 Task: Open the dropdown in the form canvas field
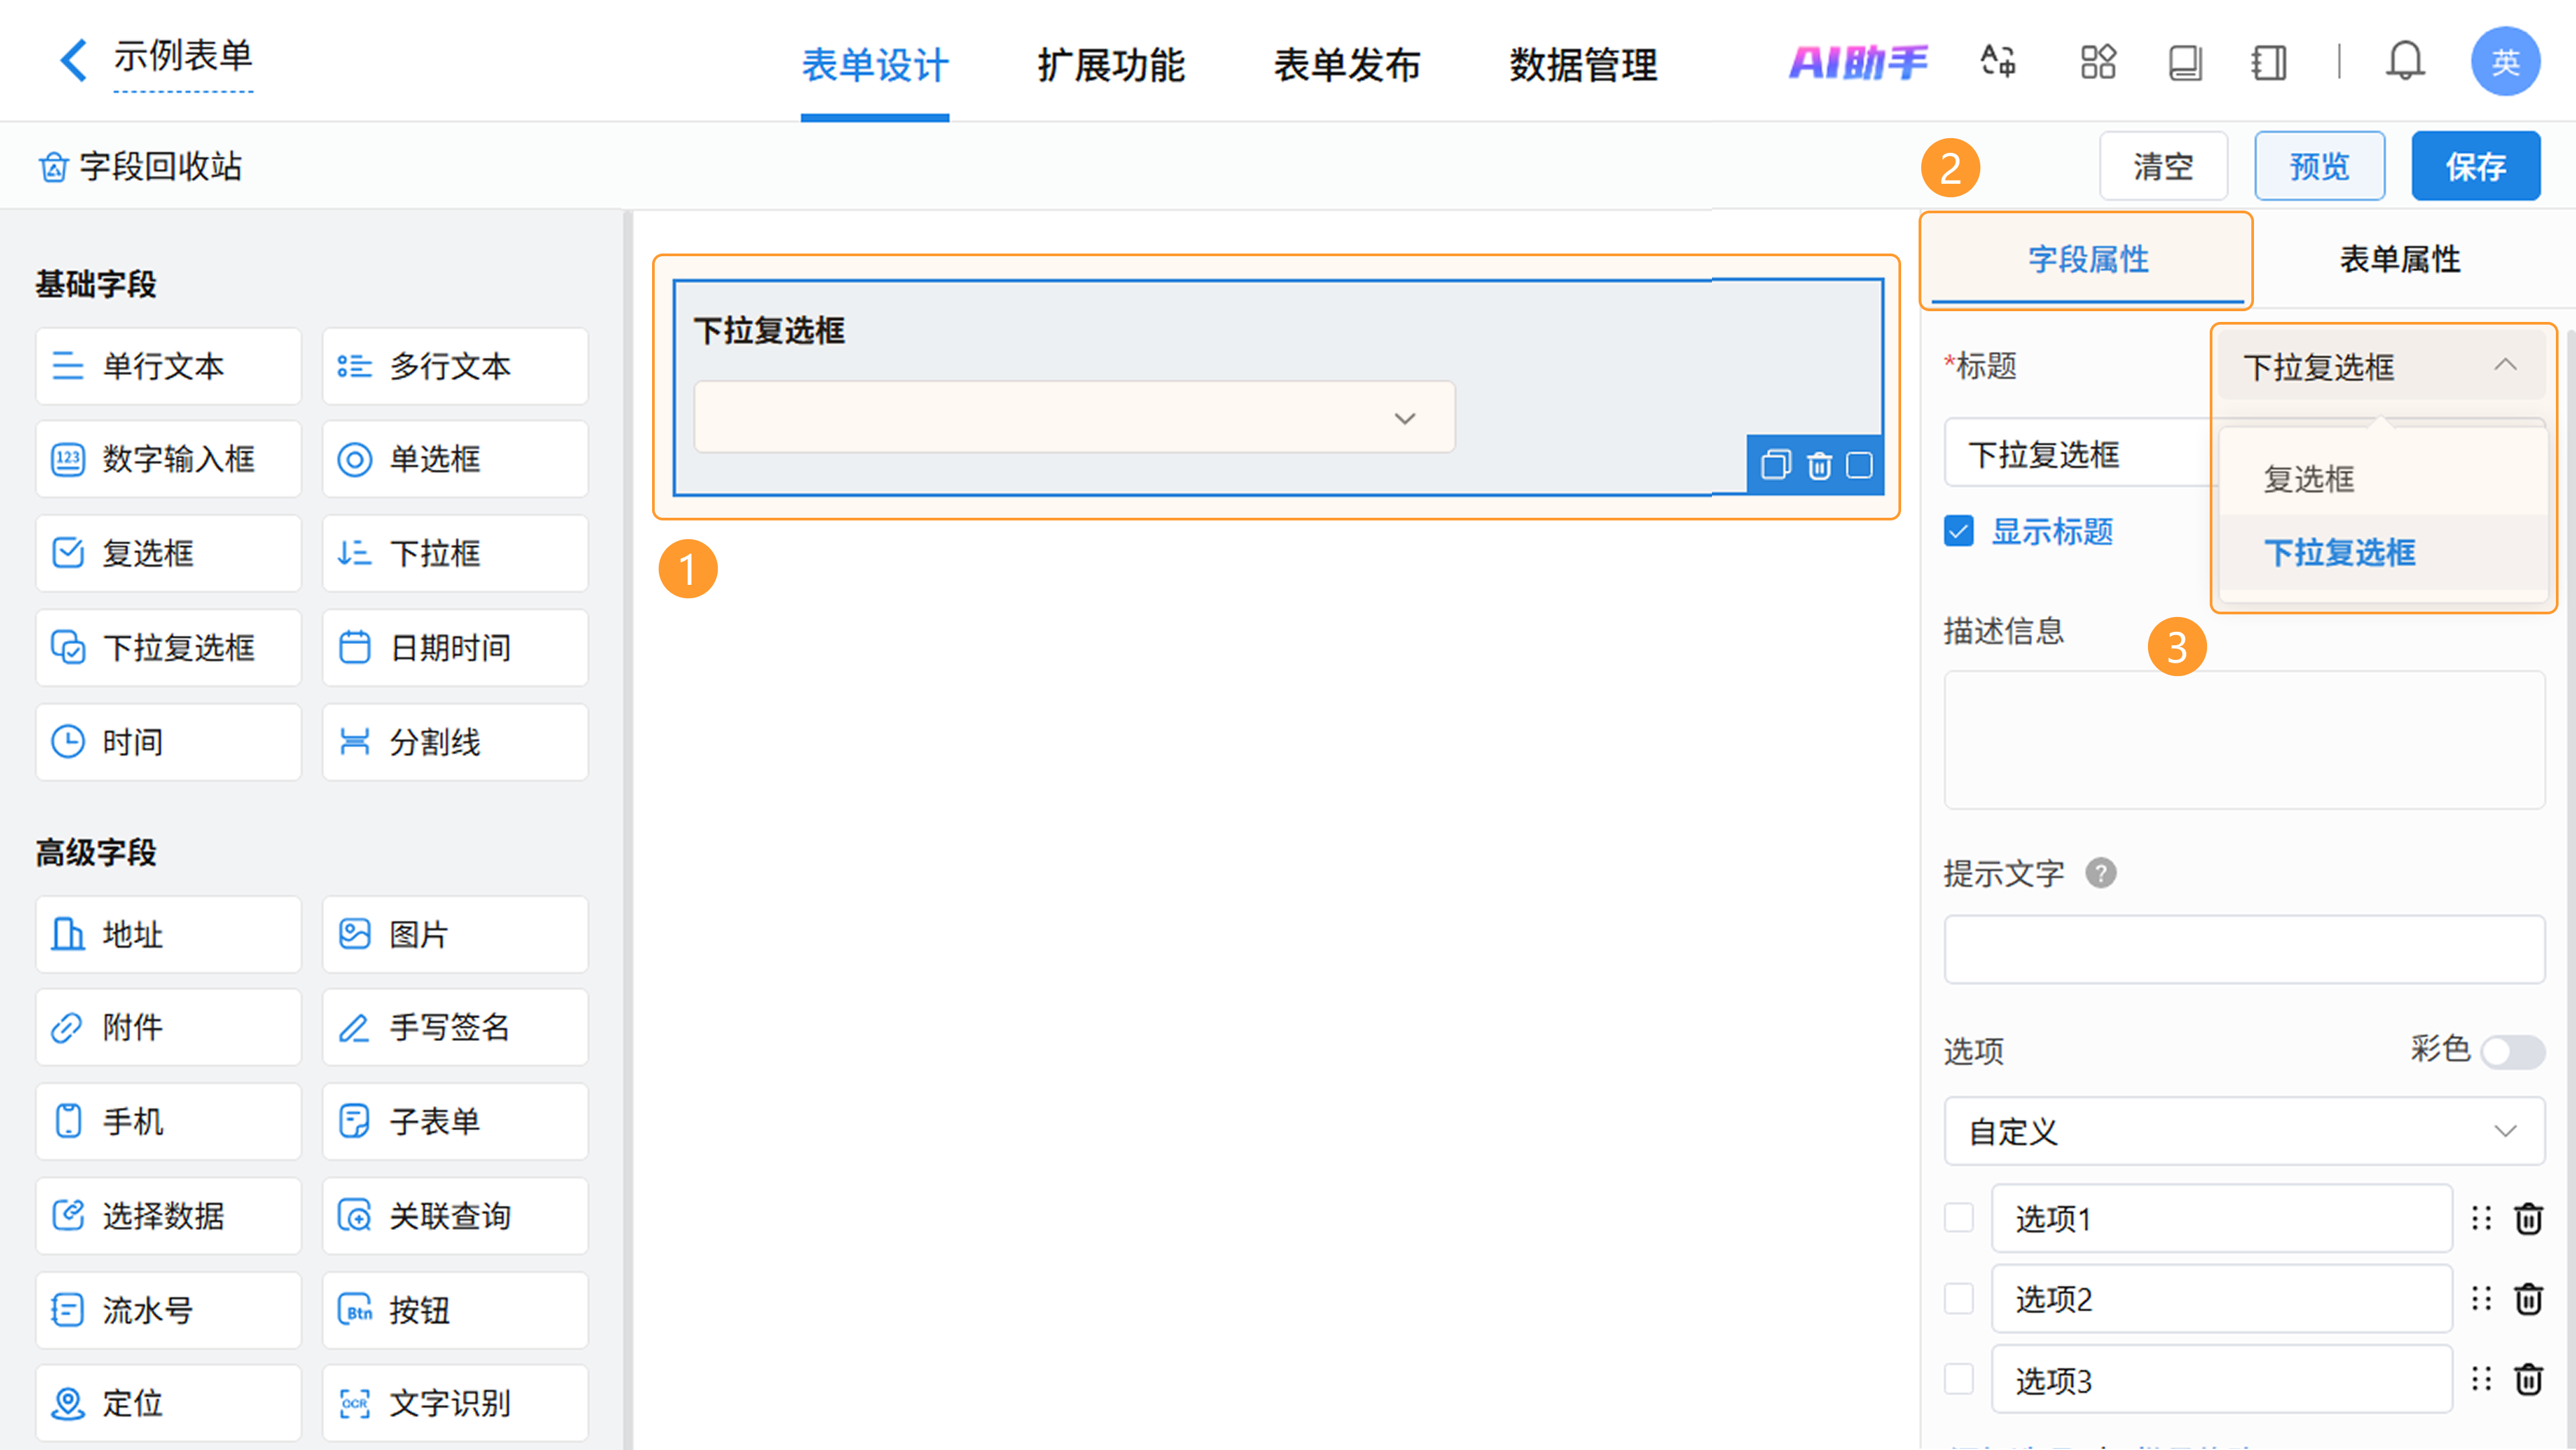(1074, 417)
